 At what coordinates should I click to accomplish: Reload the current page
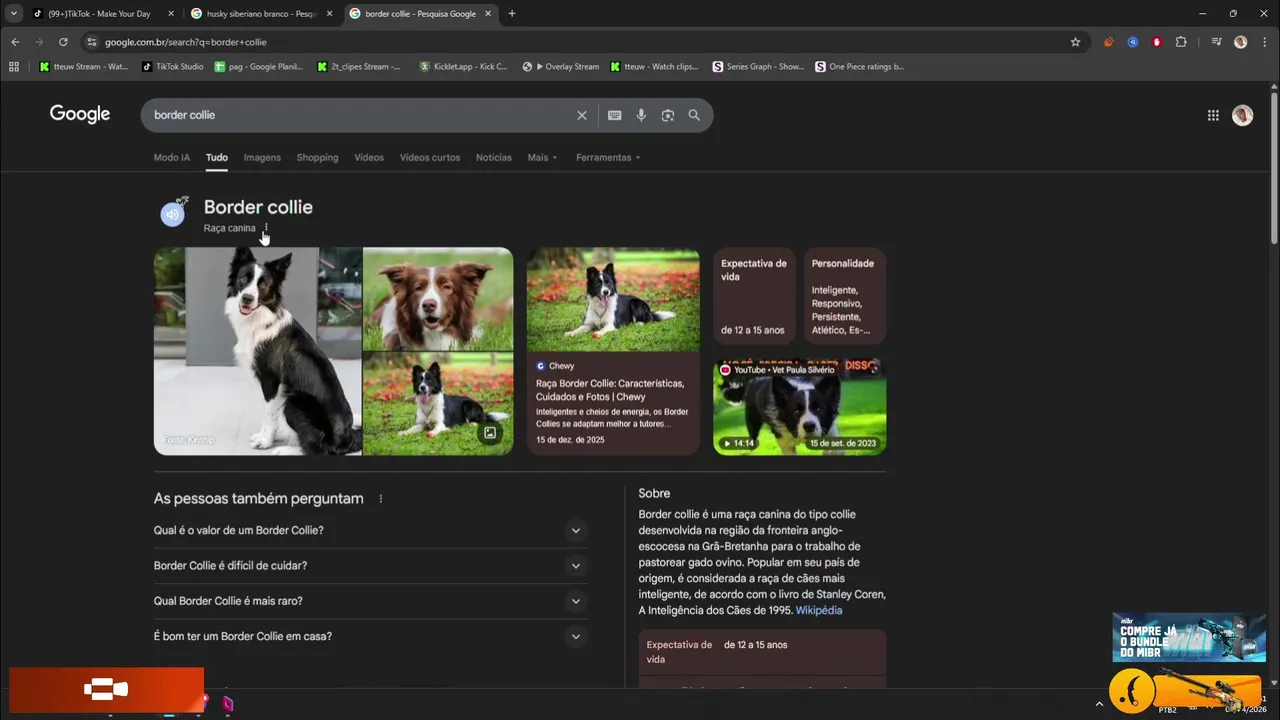click(x=63, y=42)
